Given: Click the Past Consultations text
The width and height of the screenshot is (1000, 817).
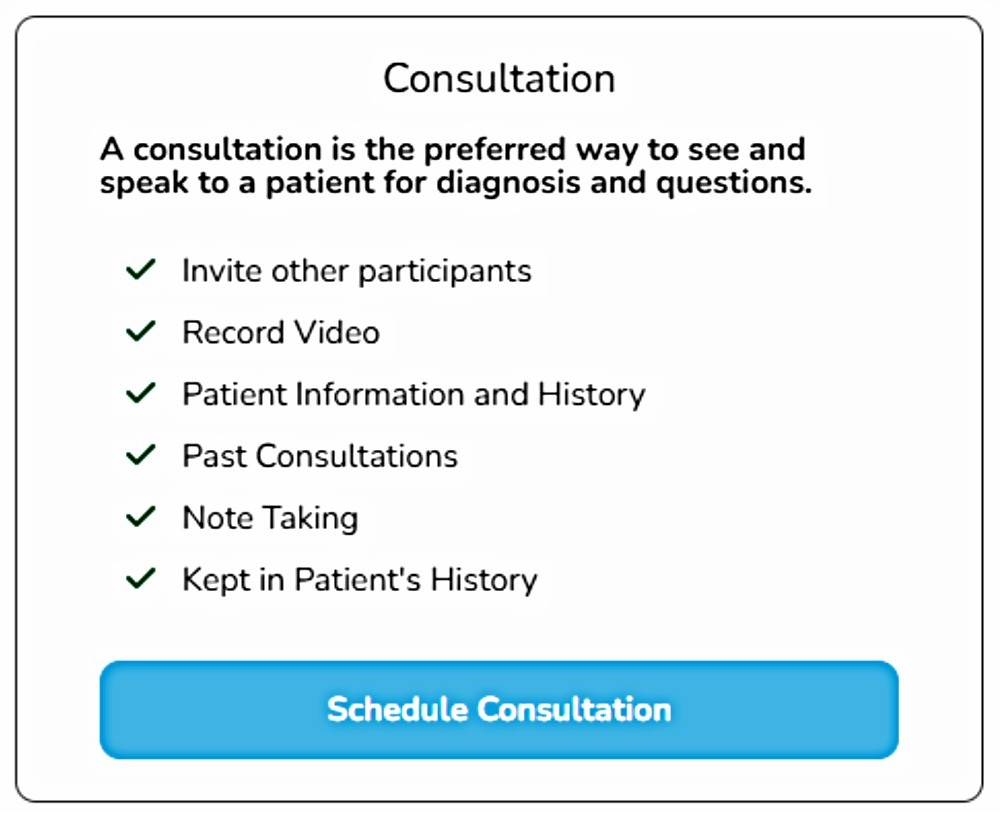Looking at the screenshot, I should pos(319,457).
